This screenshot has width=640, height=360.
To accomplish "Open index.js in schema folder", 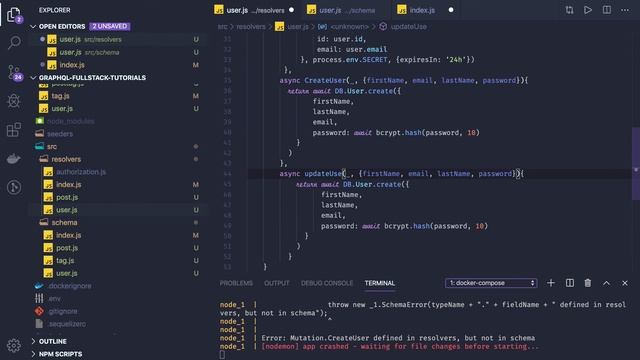I will tap(118, 235).
